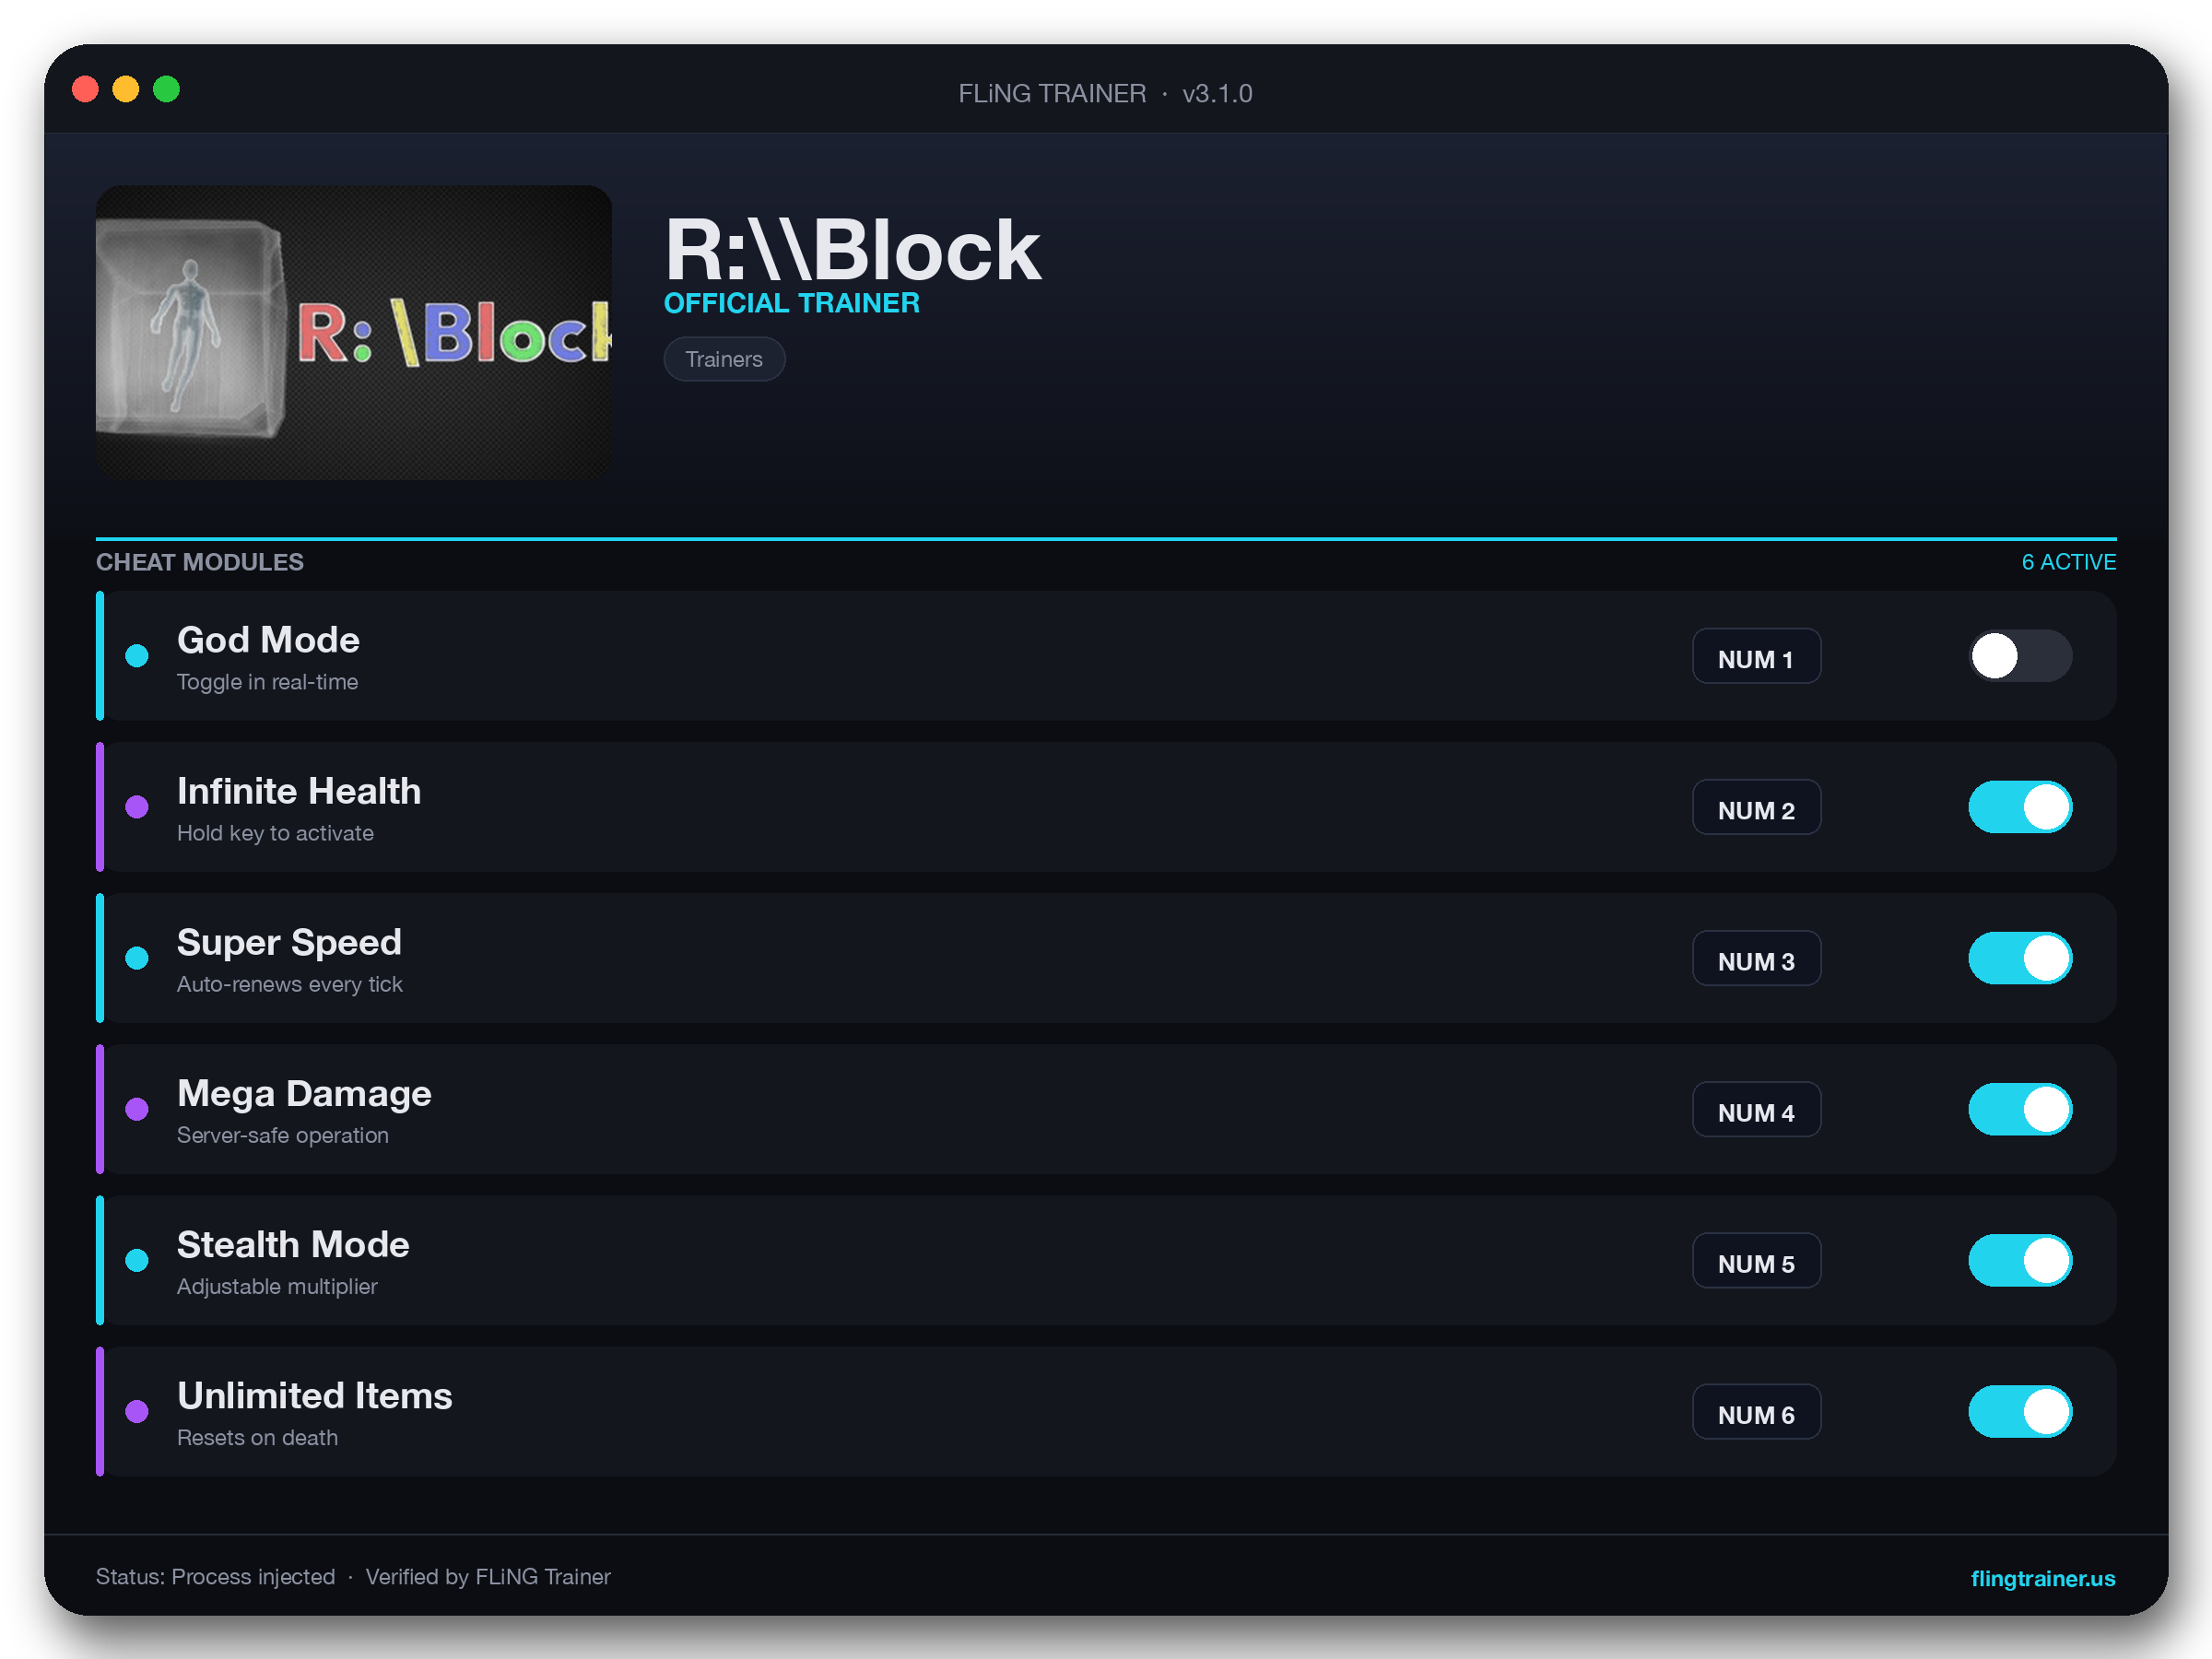Click 'Adjustable multiplier' description
Screen dimensions: 2212x1659
pos(277,1286)
